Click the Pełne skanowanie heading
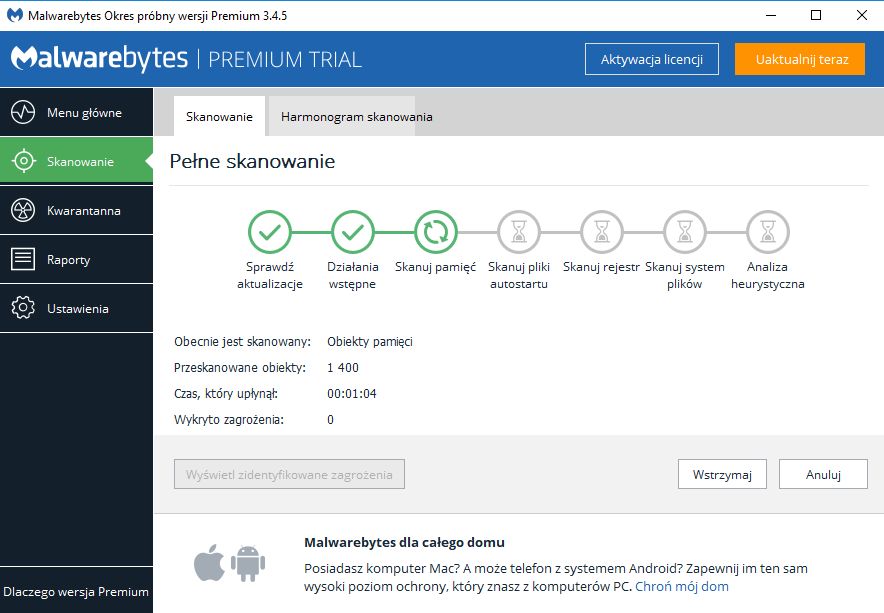Screen dimensions: 884x613 click(x=253, y=161)
